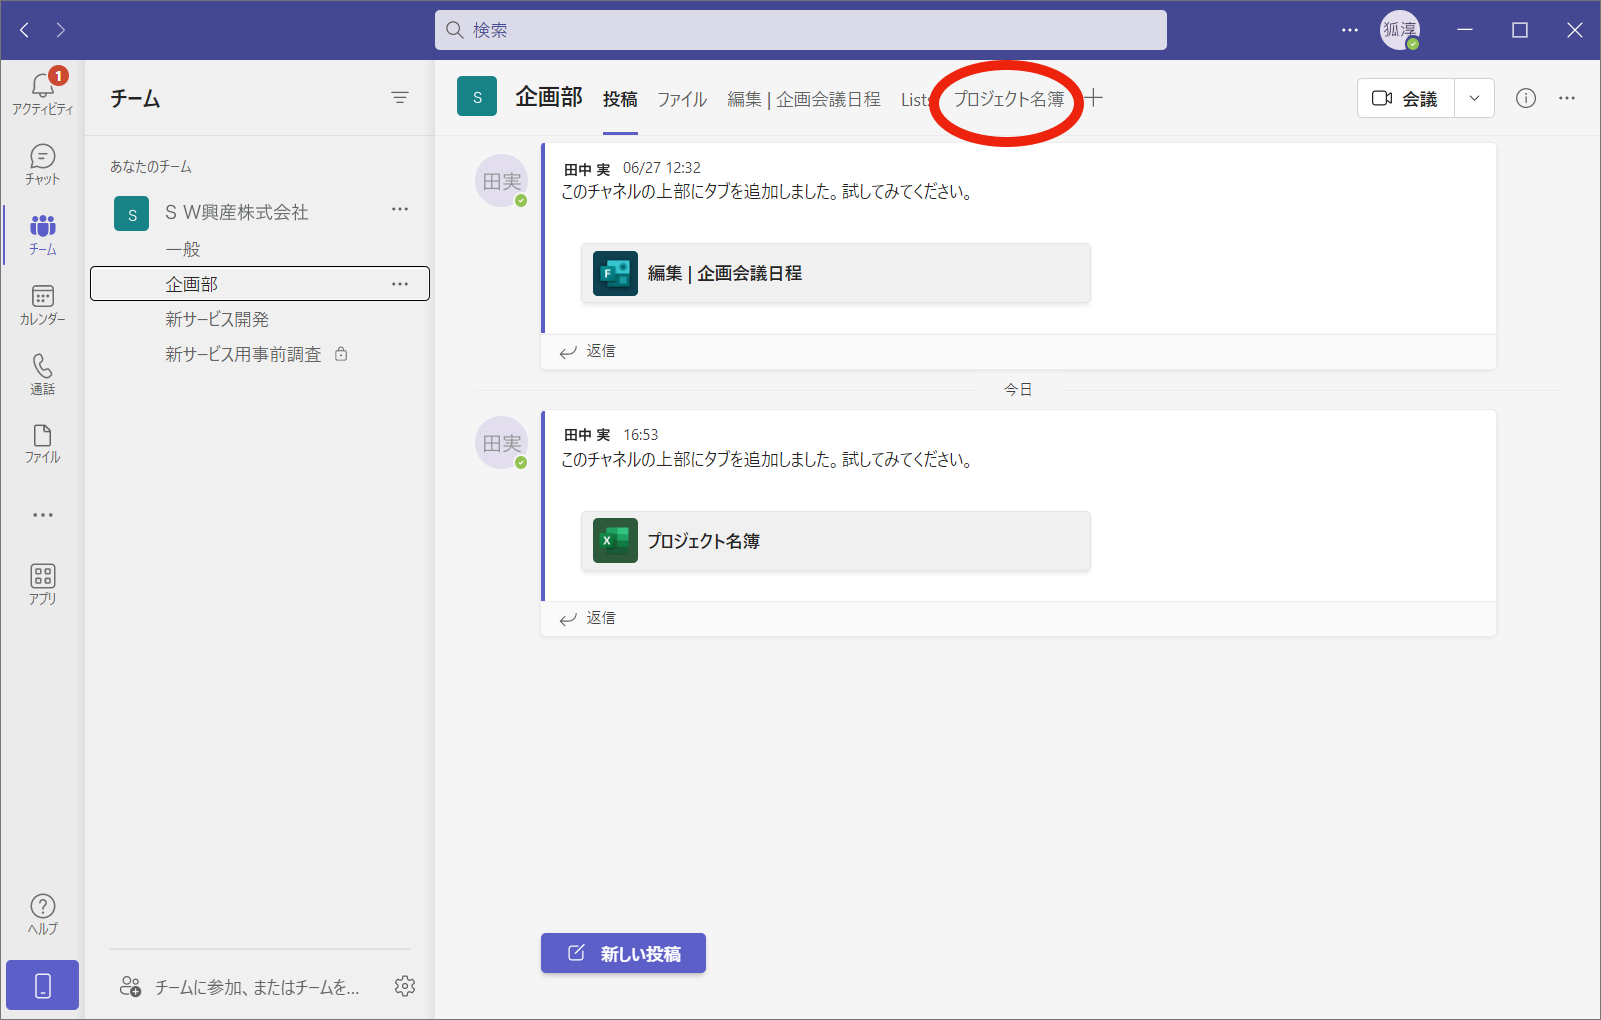The image size is (1601, 1020).
Task: Click the 新しい投稿 button
Action: point(623,953)
